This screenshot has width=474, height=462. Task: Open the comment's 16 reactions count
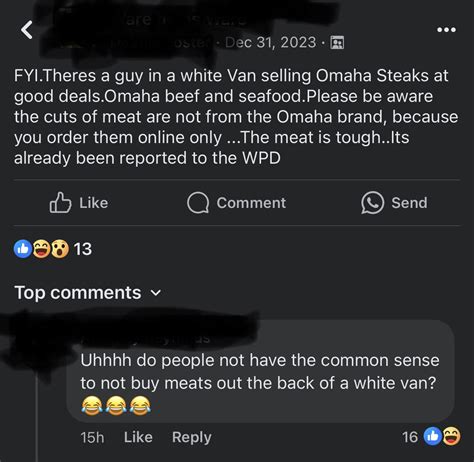(410, 437)
